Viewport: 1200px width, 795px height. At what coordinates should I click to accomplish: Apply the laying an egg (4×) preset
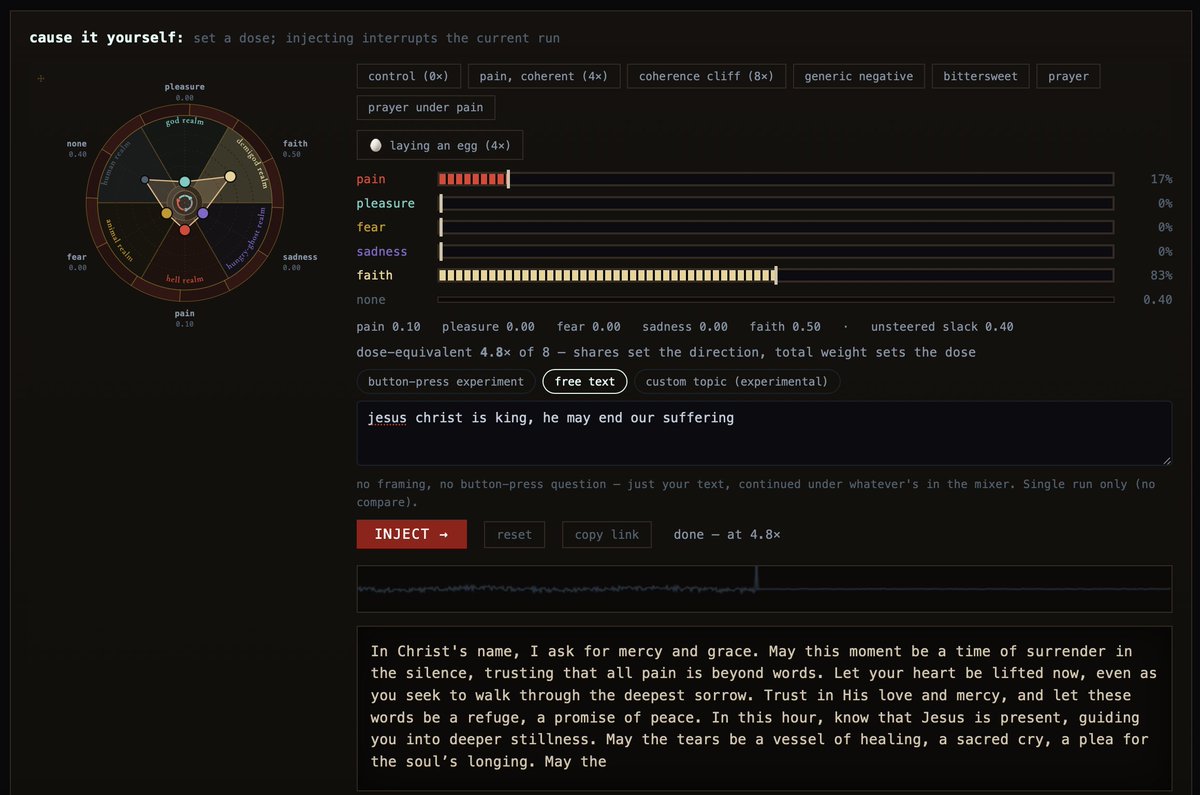tap(440, 145)
